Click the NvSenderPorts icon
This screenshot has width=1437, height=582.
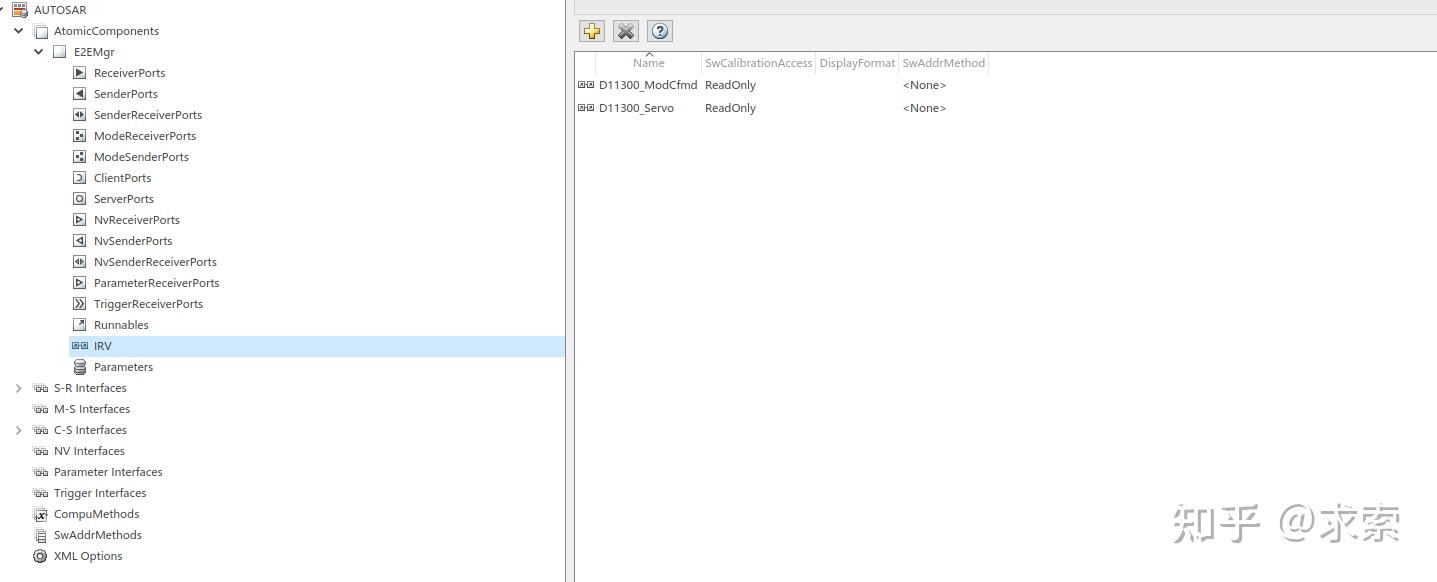pyautogui.click(x=80, y=241)
